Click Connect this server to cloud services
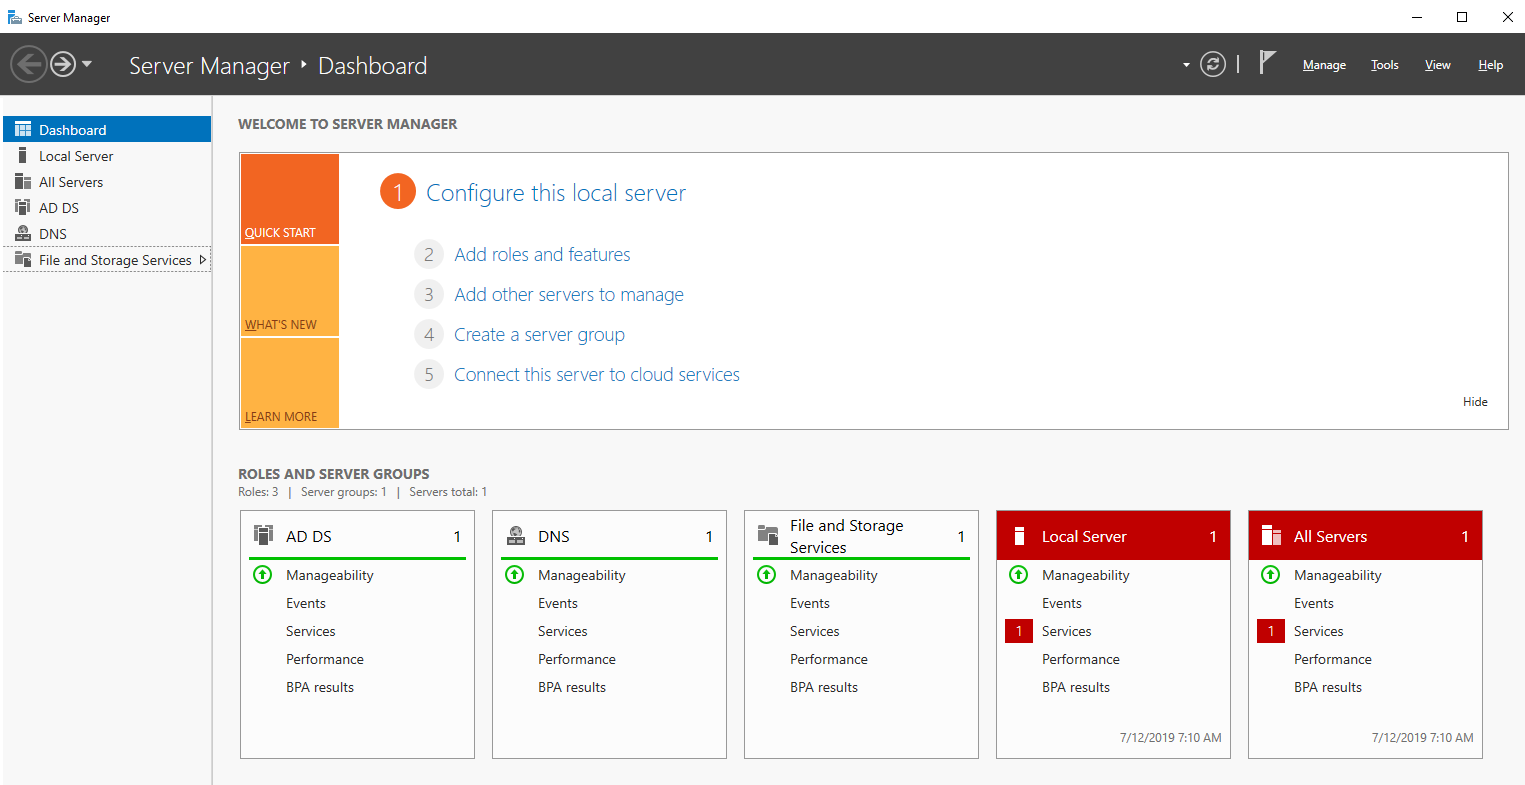This screenshot has height=785, width=1525. pos(597,375)
